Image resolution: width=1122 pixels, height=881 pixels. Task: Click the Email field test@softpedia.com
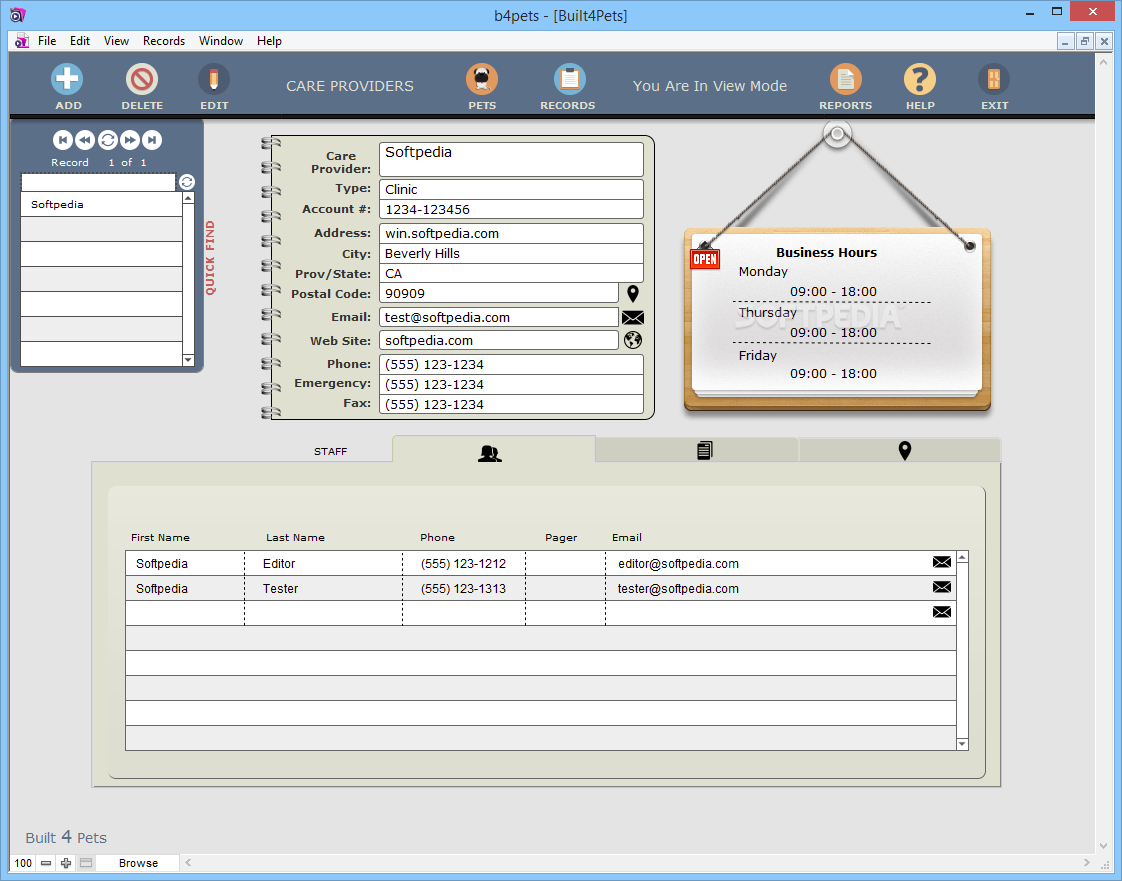pyautogui.click(x=499, y=317)
